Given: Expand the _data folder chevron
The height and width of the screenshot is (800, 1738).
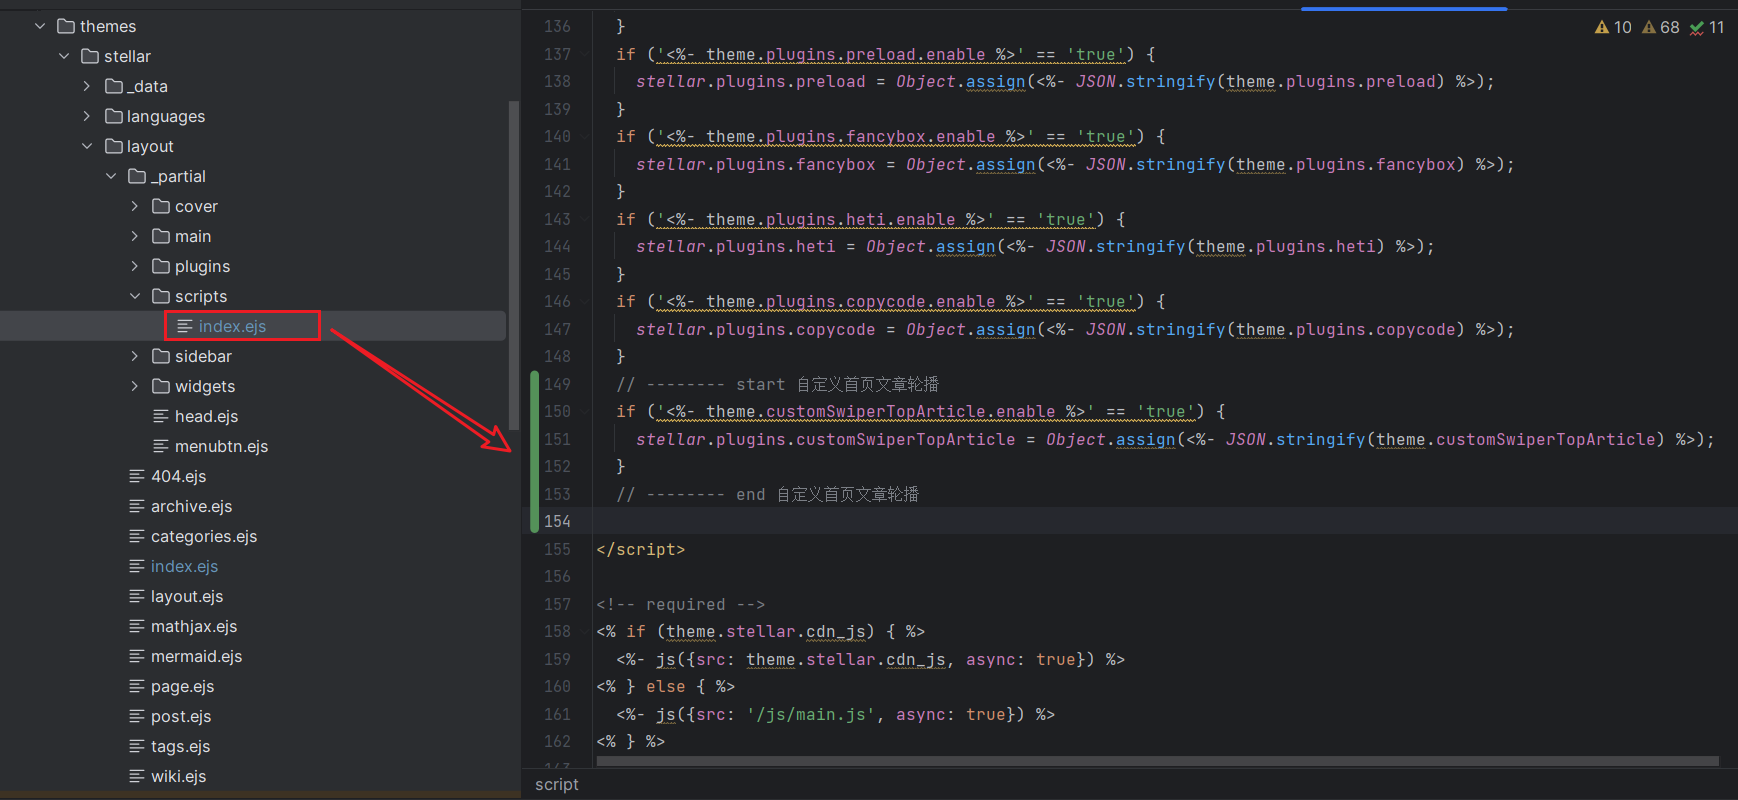Looking at the screenshot, I should pos(87,86).
